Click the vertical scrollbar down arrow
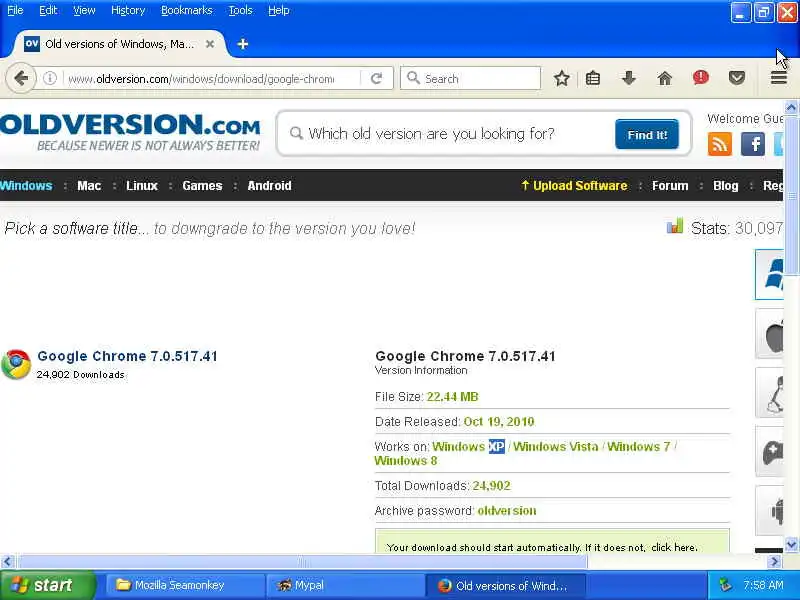The height and width of the screenshot is (600, 800). [791, 544]
